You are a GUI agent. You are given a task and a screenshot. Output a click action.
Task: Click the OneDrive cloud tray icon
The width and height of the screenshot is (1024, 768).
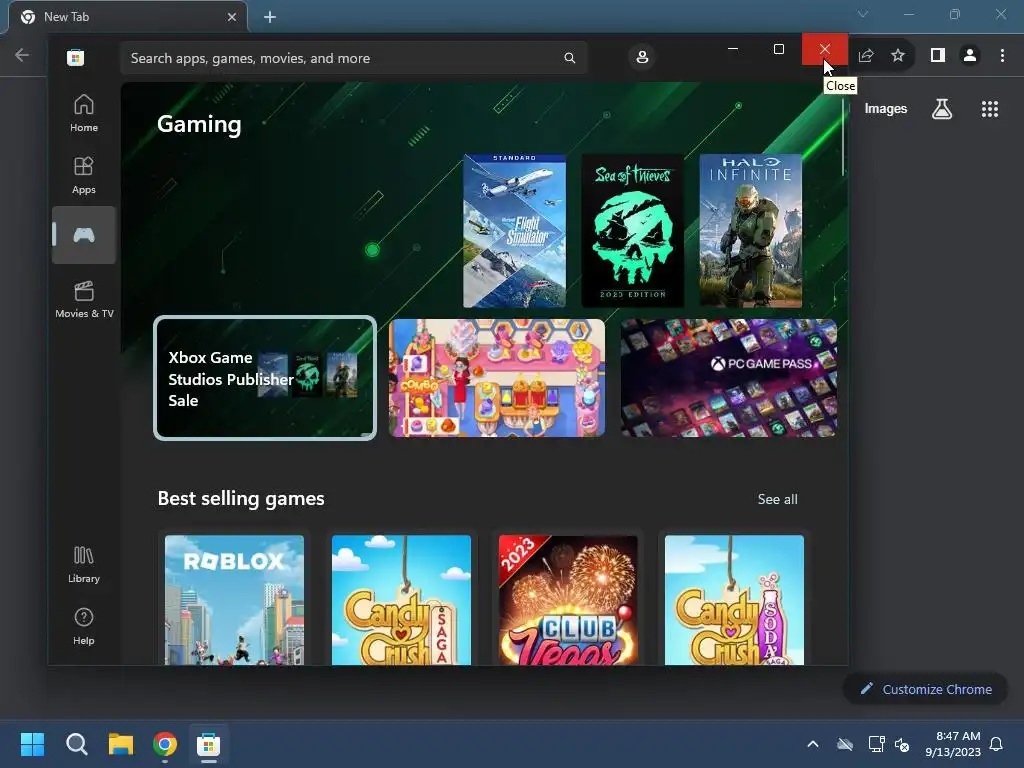[x=845, y=744]
